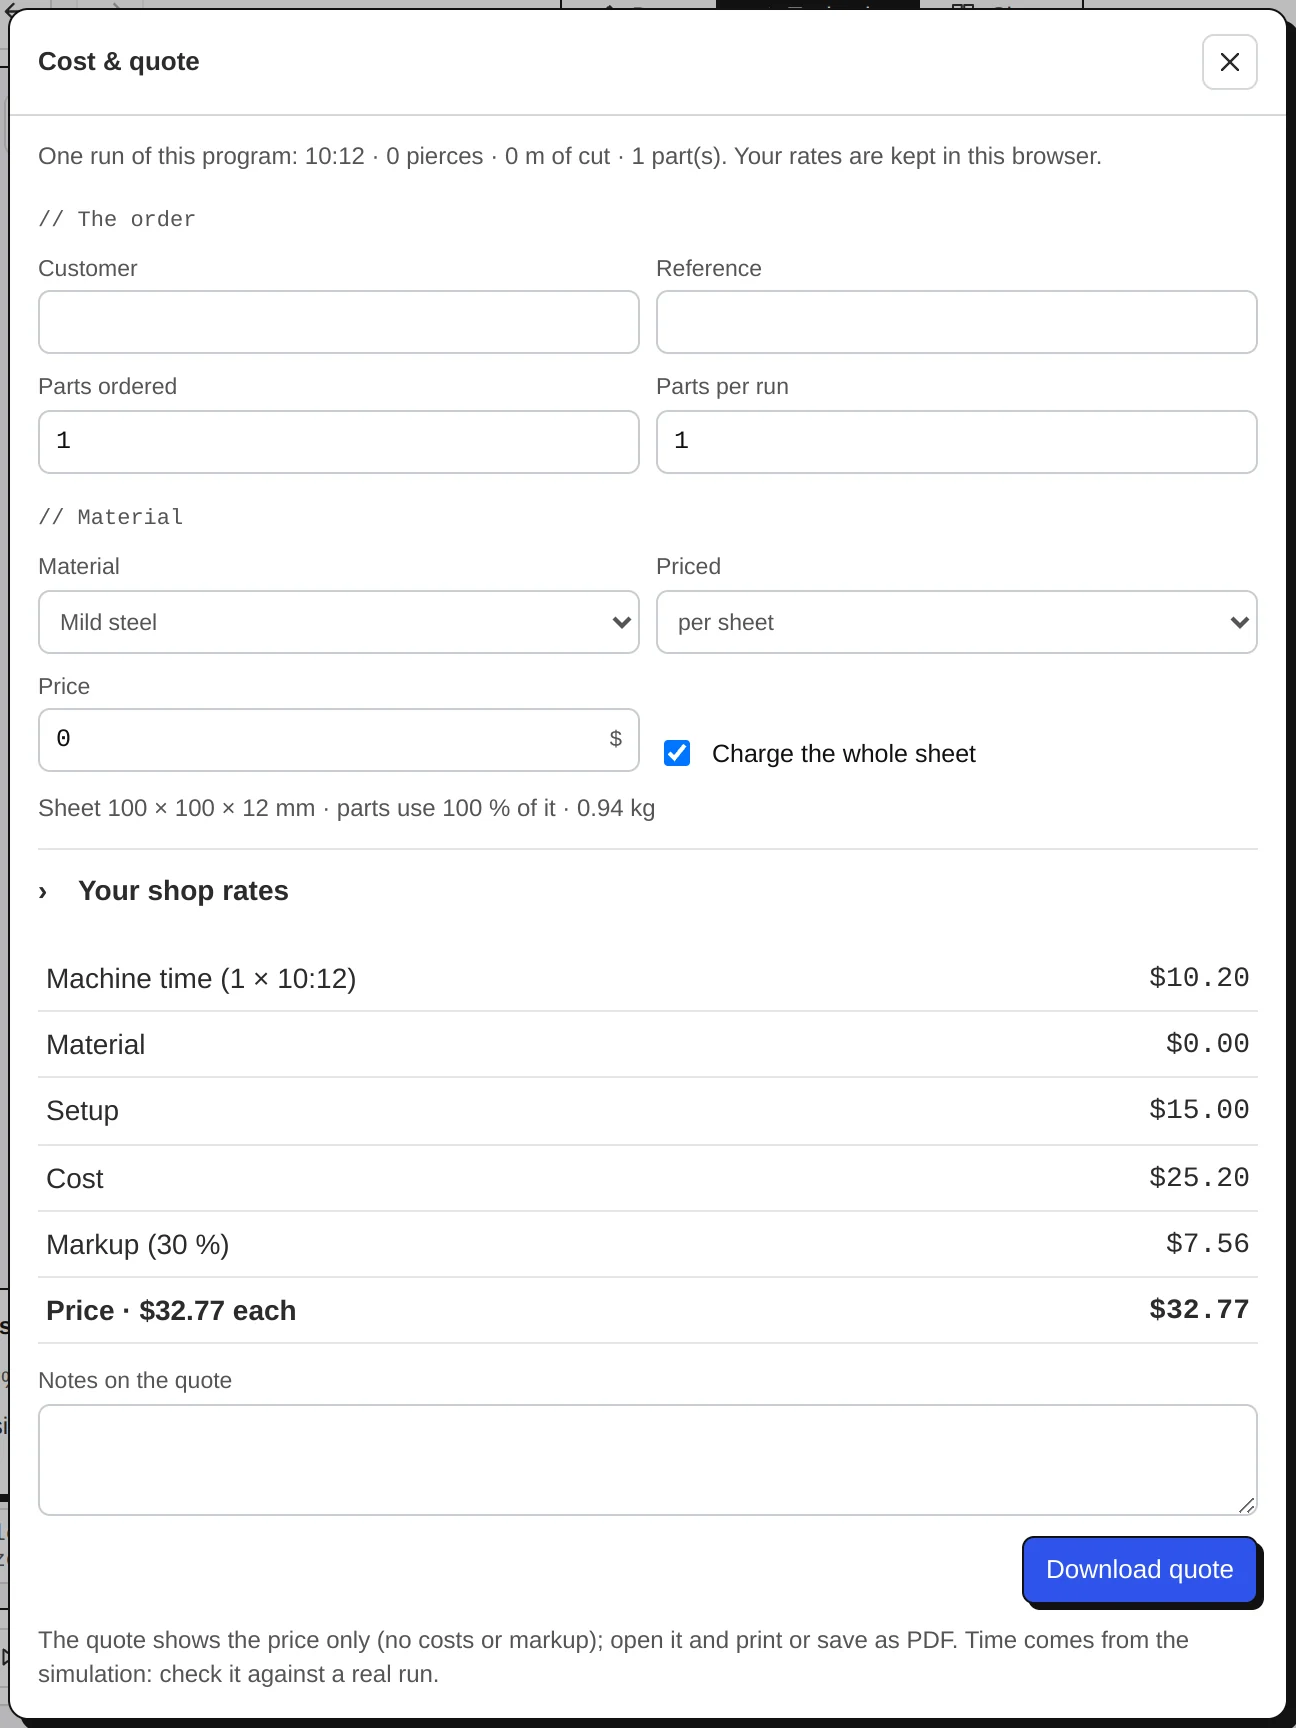
Task: Click the Notes on the quote textarea
Action: (x=648, y=1460)
